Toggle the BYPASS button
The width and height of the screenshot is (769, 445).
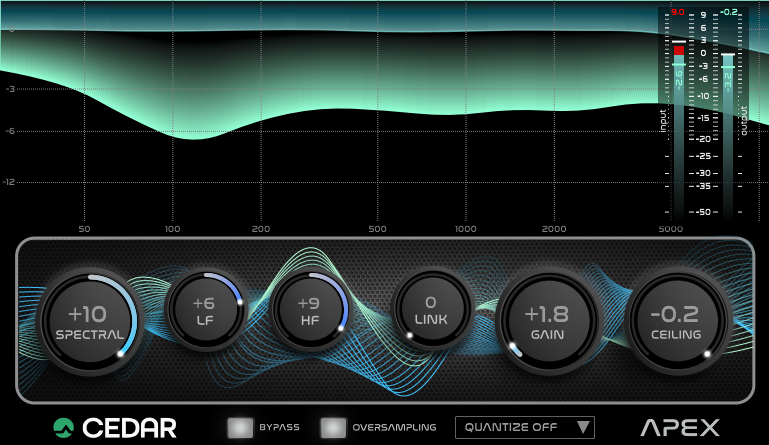pyautogui.click(x=240, y=427)
